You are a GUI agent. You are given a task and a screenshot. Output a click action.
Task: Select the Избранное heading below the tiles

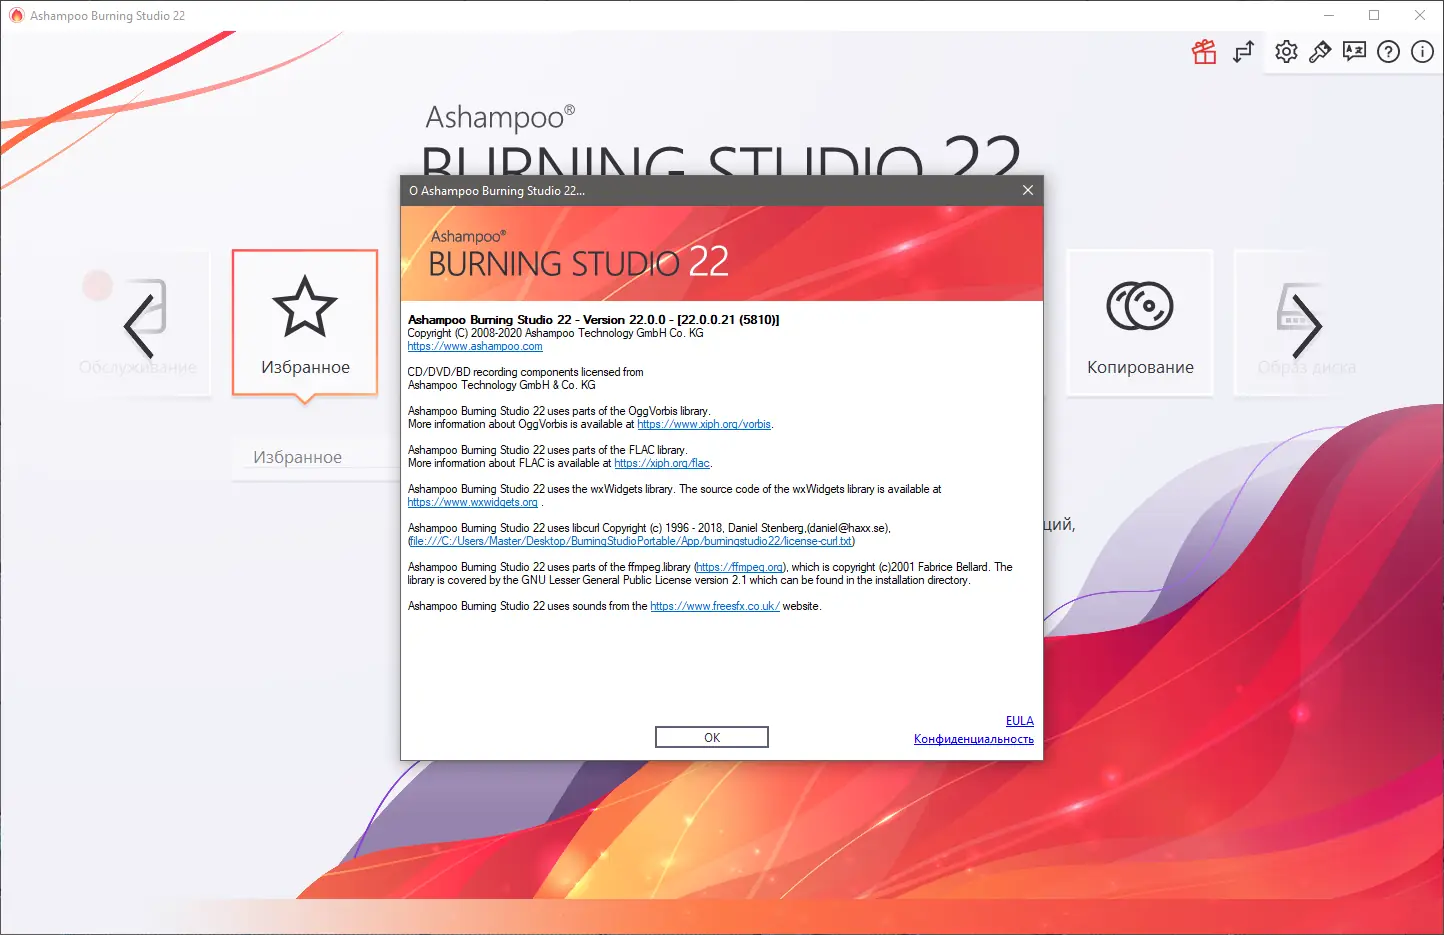pos(297,457)
